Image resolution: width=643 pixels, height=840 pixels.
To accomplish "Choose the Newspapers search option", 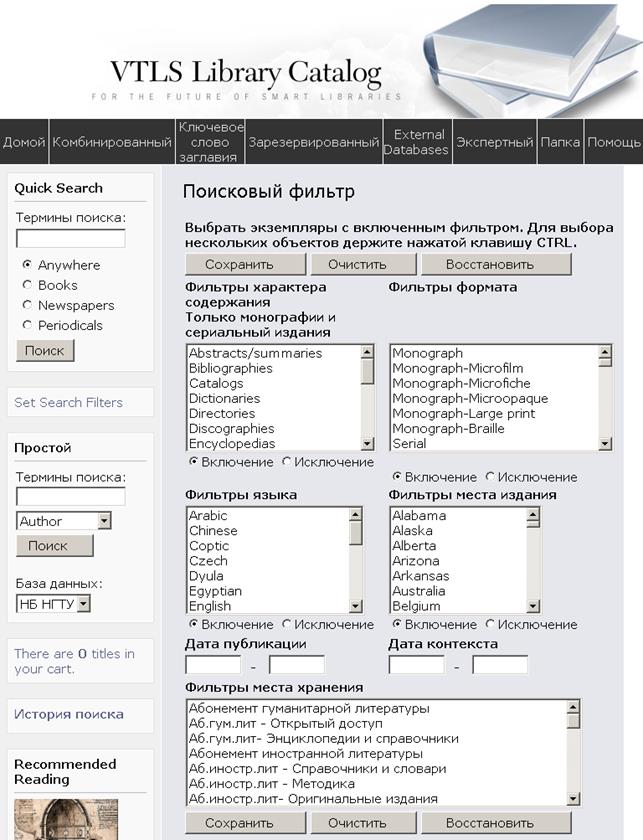I will pyautogui.click(x=27, y=305).
